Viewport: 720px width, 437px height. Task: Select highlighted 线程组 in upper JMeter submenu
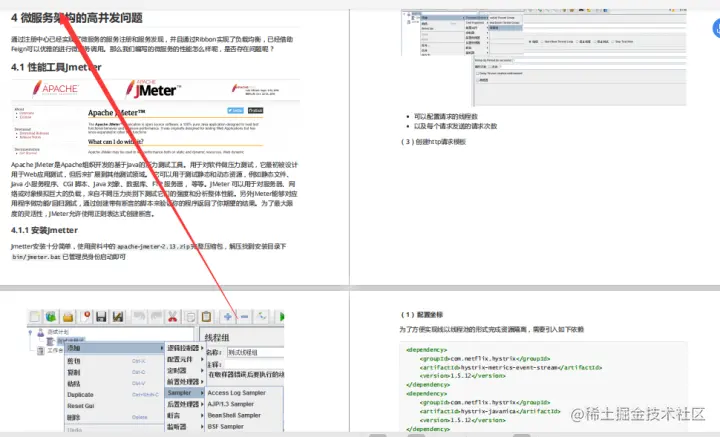point(506,28)
